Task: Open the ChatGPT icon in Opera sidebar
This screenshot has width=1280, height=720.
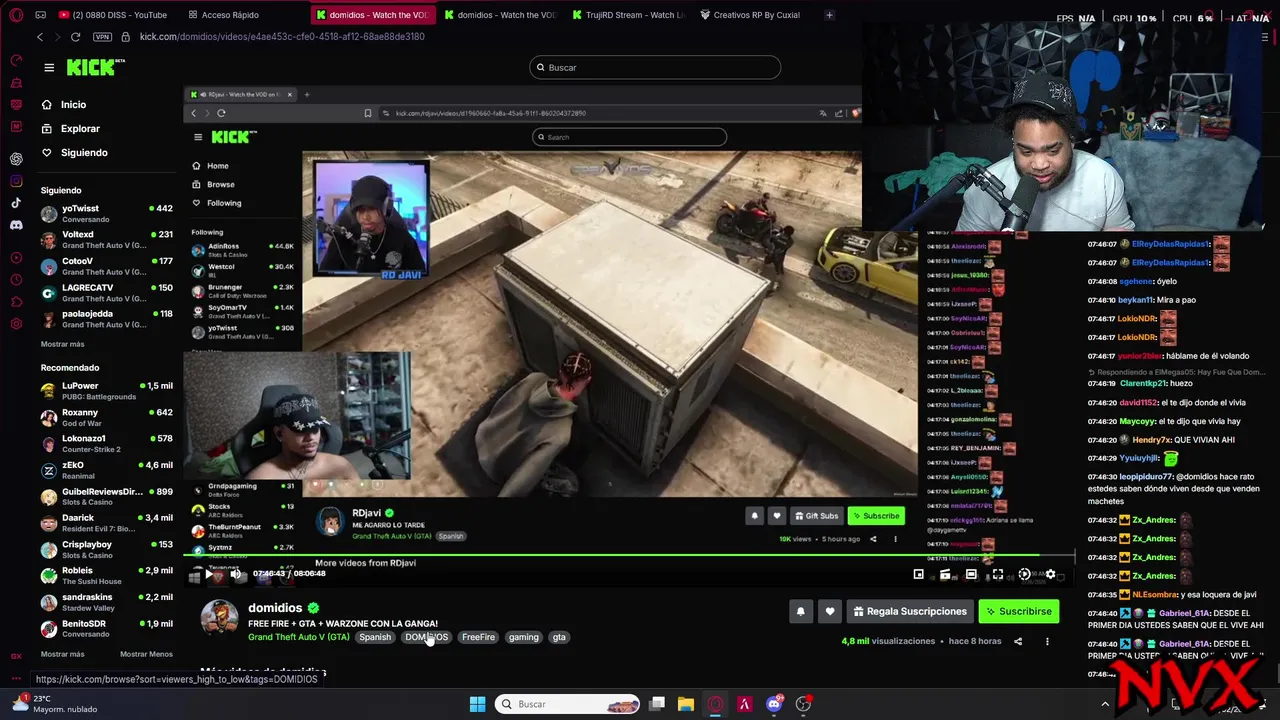Action: [x=16, y=159]
